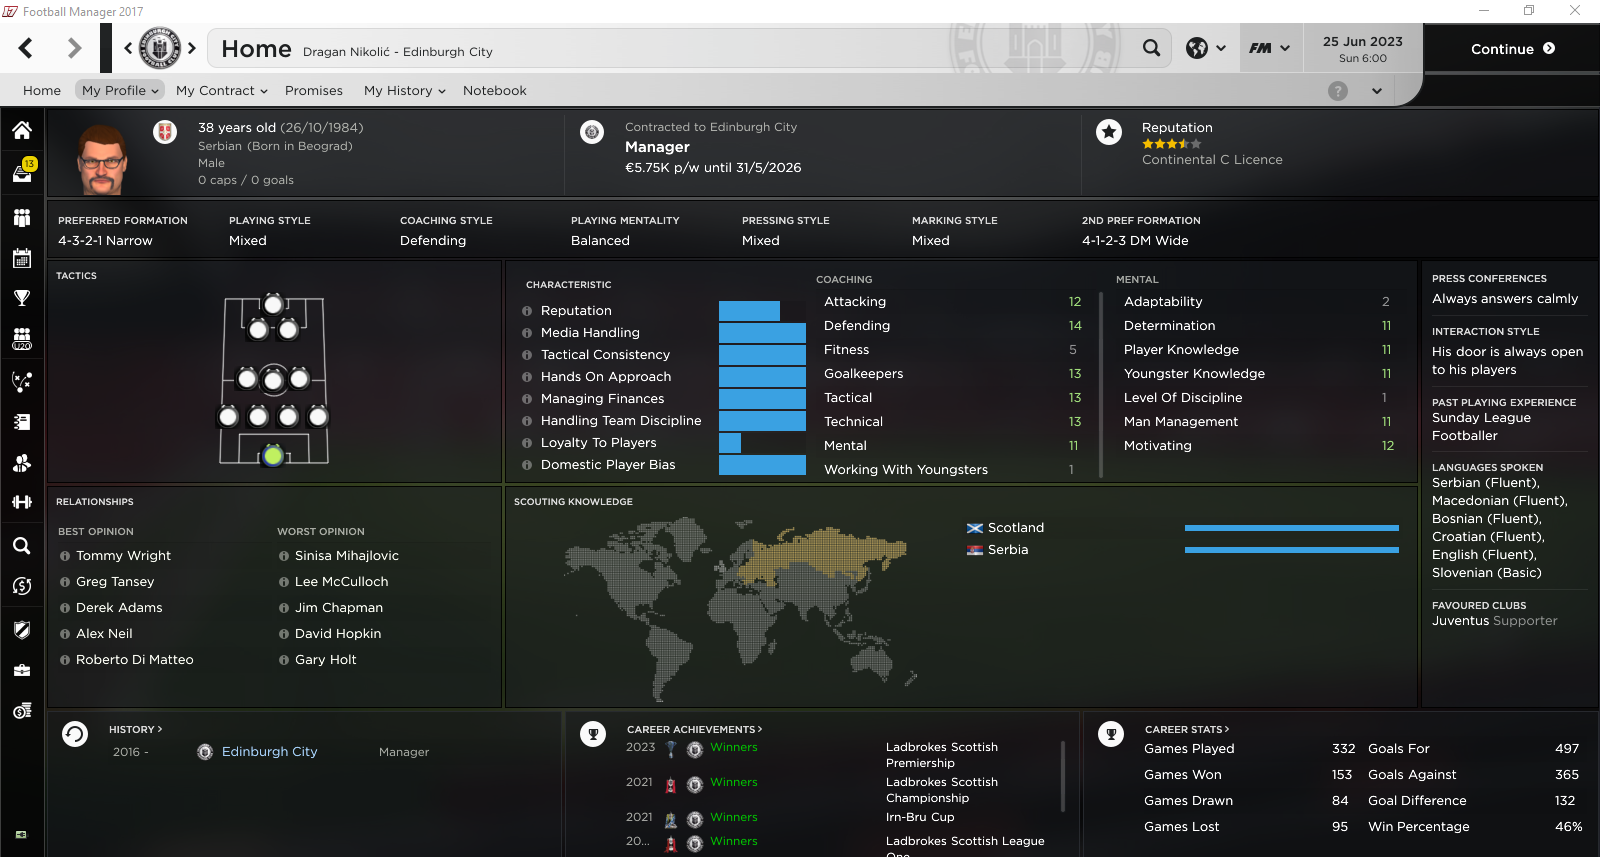Image resolution: width=1600 pixels, height=857 pixels.
Task: Open the Notebook tab
Action: click(x=495, y=90)
